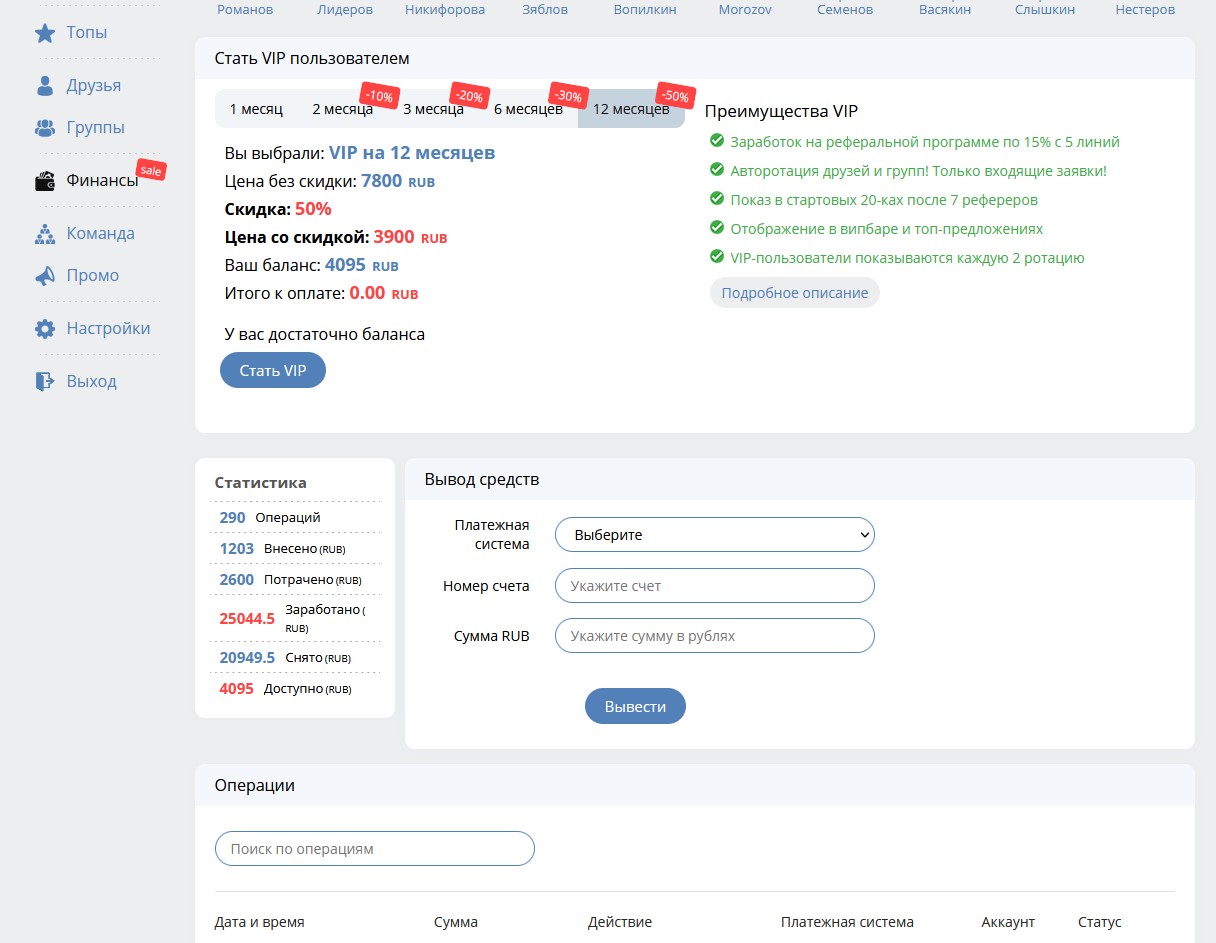
Task: Click the checkmark beside VIP-пользователи показываются
Action: 716,257
